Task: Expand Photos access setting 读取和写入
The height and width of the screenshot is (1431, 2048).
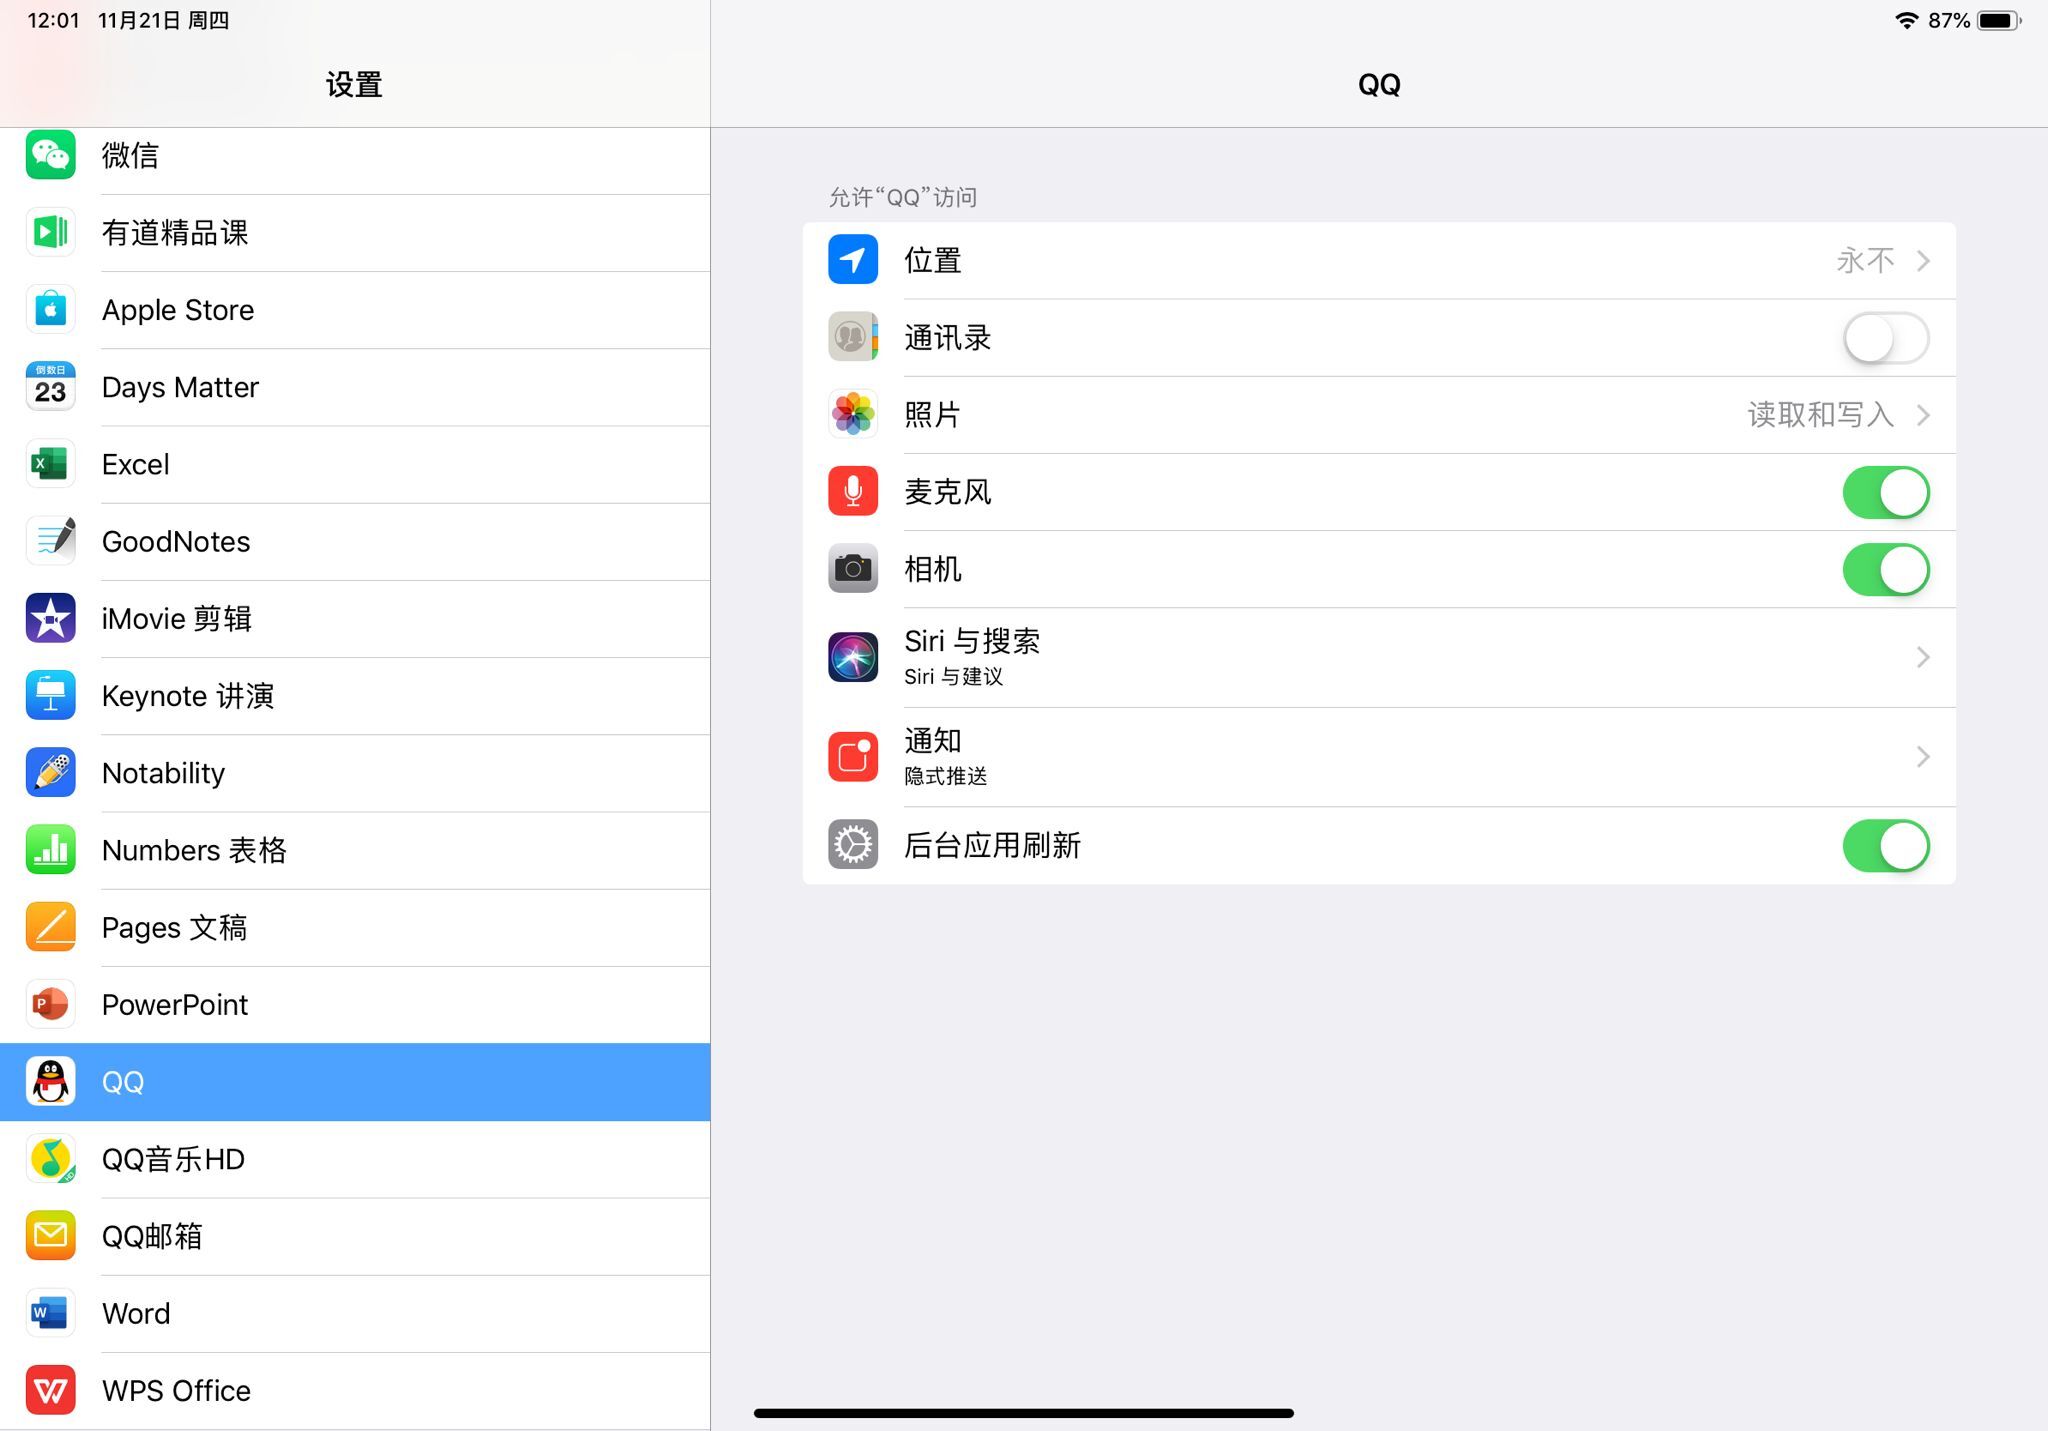Action: point(1921,415)
